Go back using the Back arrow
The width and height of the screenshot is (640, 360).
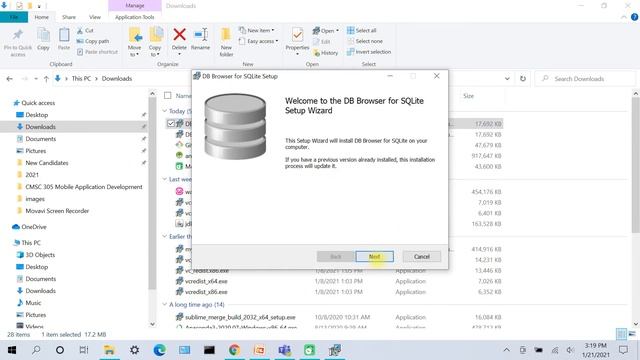9,79
